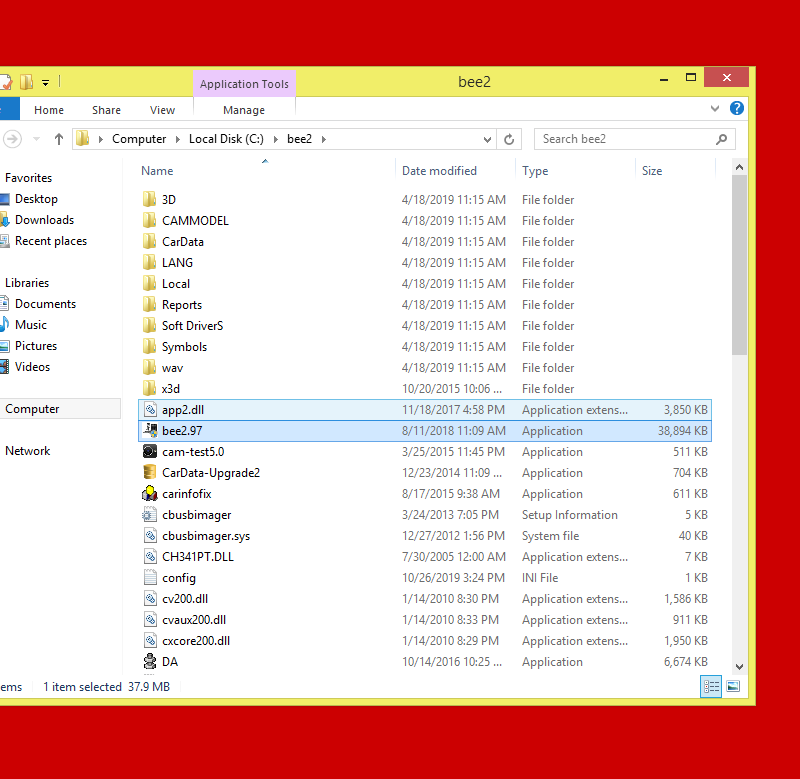Open the Help question mark icon

(737, 109)
